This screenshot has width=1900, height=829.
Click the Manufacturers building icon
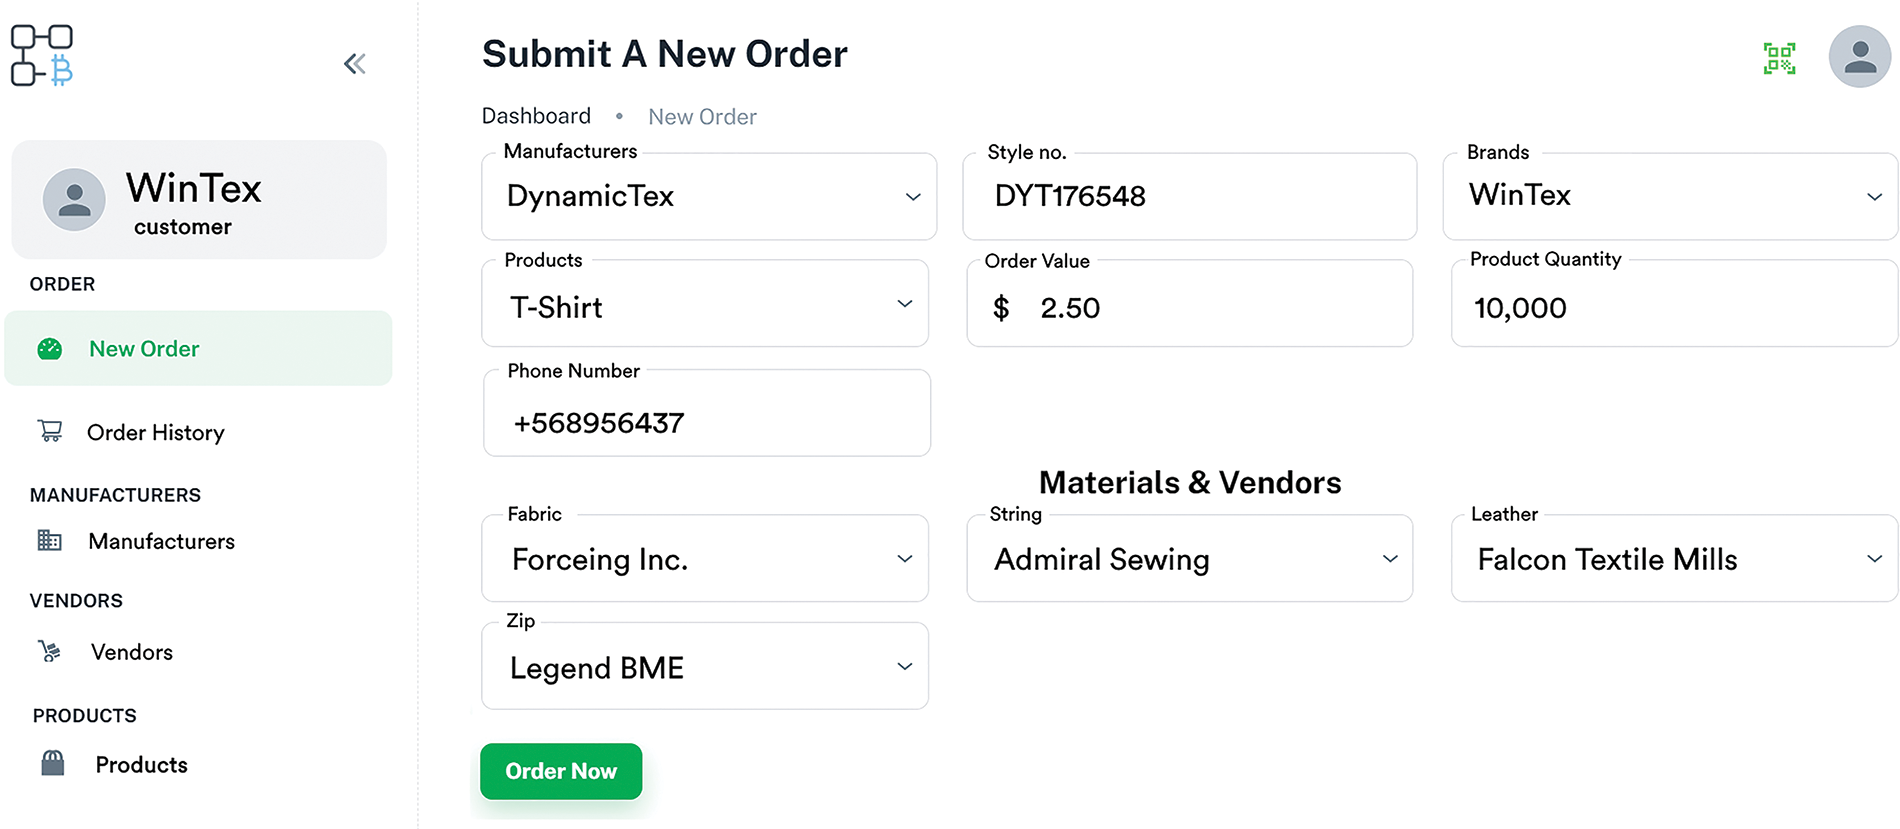[x=50, y=541]
